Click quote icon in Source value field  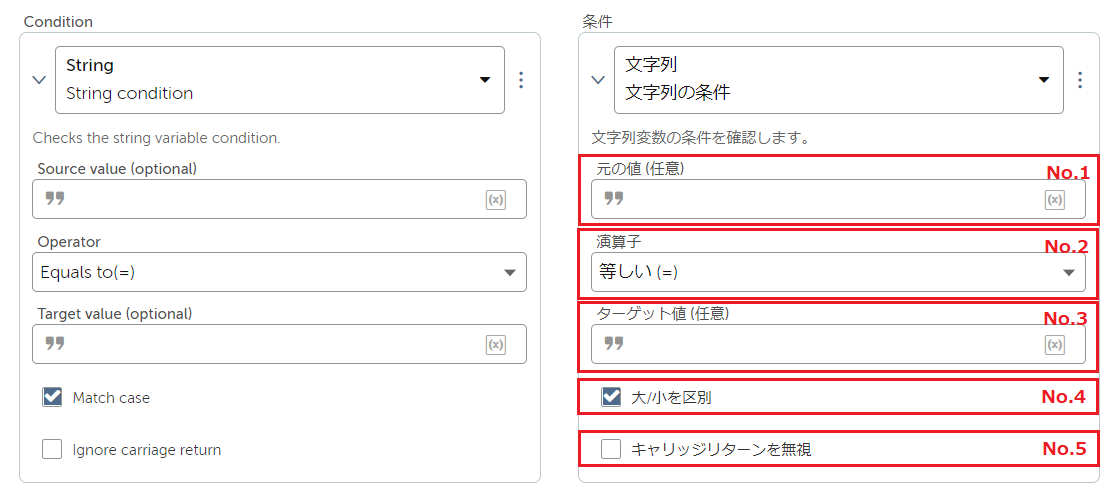(55, 199)
